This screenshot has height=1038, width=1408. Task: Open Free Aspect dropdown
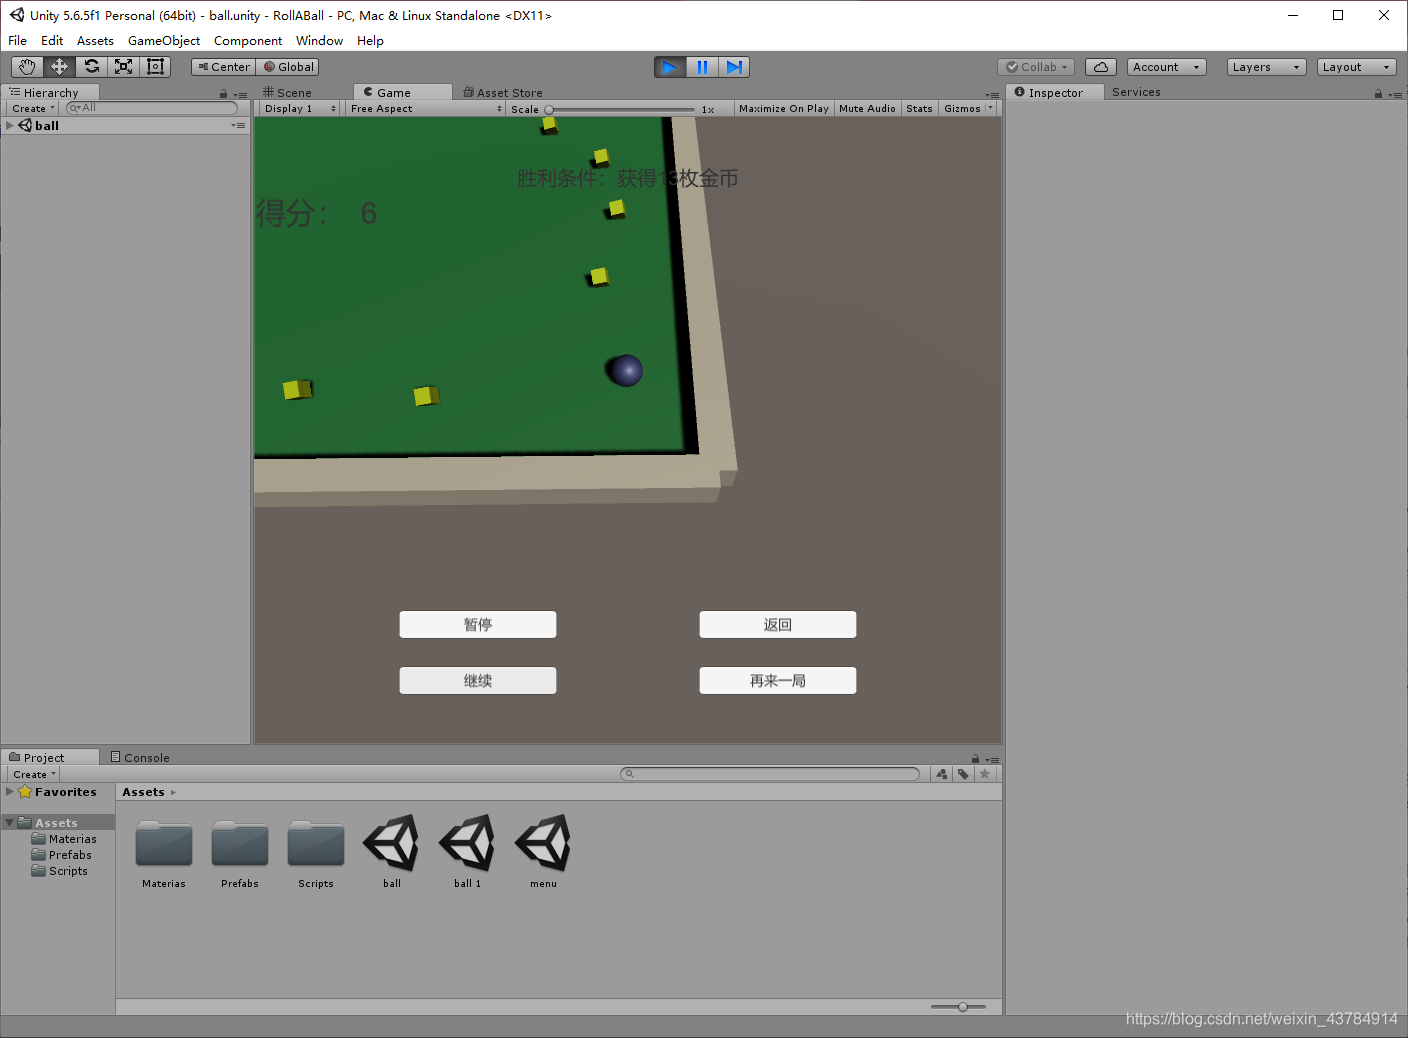coord(426,108)
